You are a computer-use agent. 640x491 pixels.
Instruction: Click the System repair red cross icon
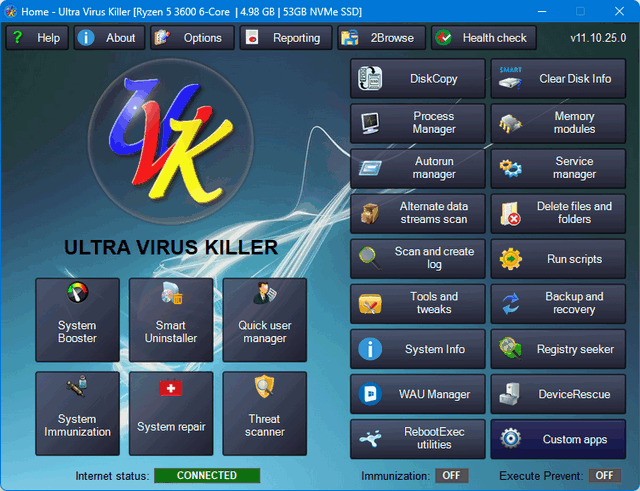point(171,388)
